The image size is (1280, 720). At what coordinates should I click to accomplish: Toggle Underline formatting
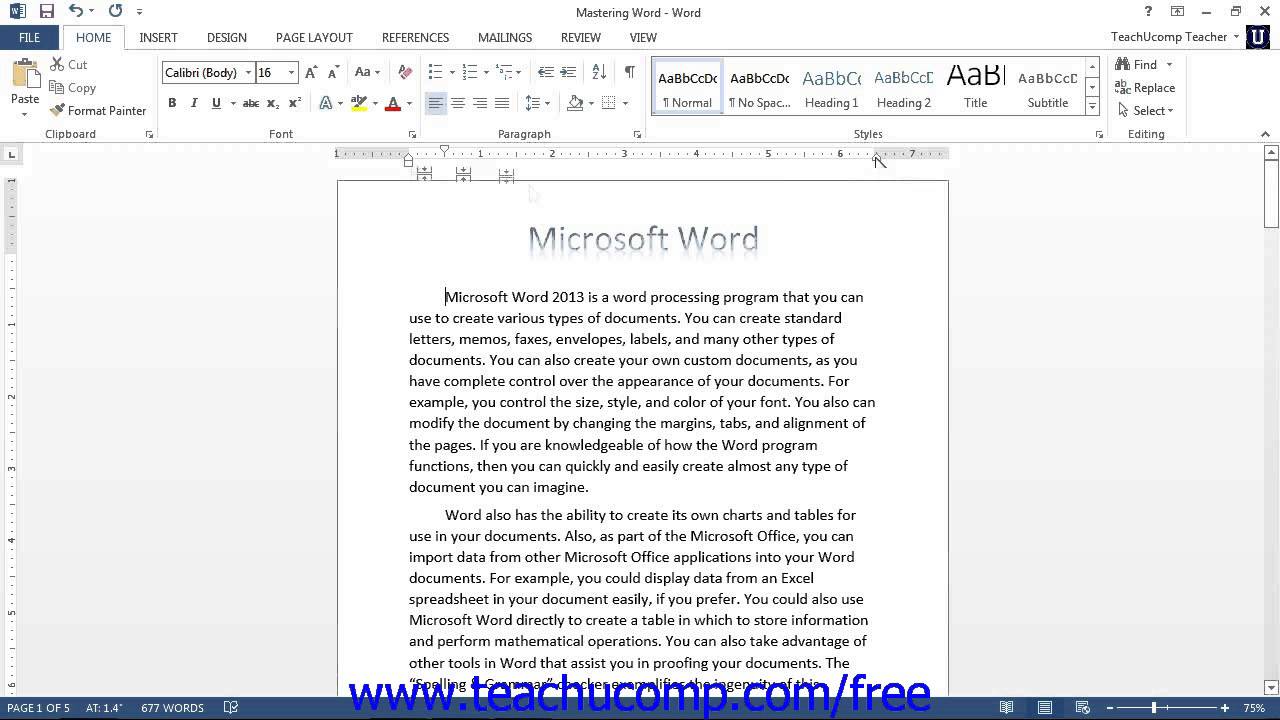click(x=216, y=103)
